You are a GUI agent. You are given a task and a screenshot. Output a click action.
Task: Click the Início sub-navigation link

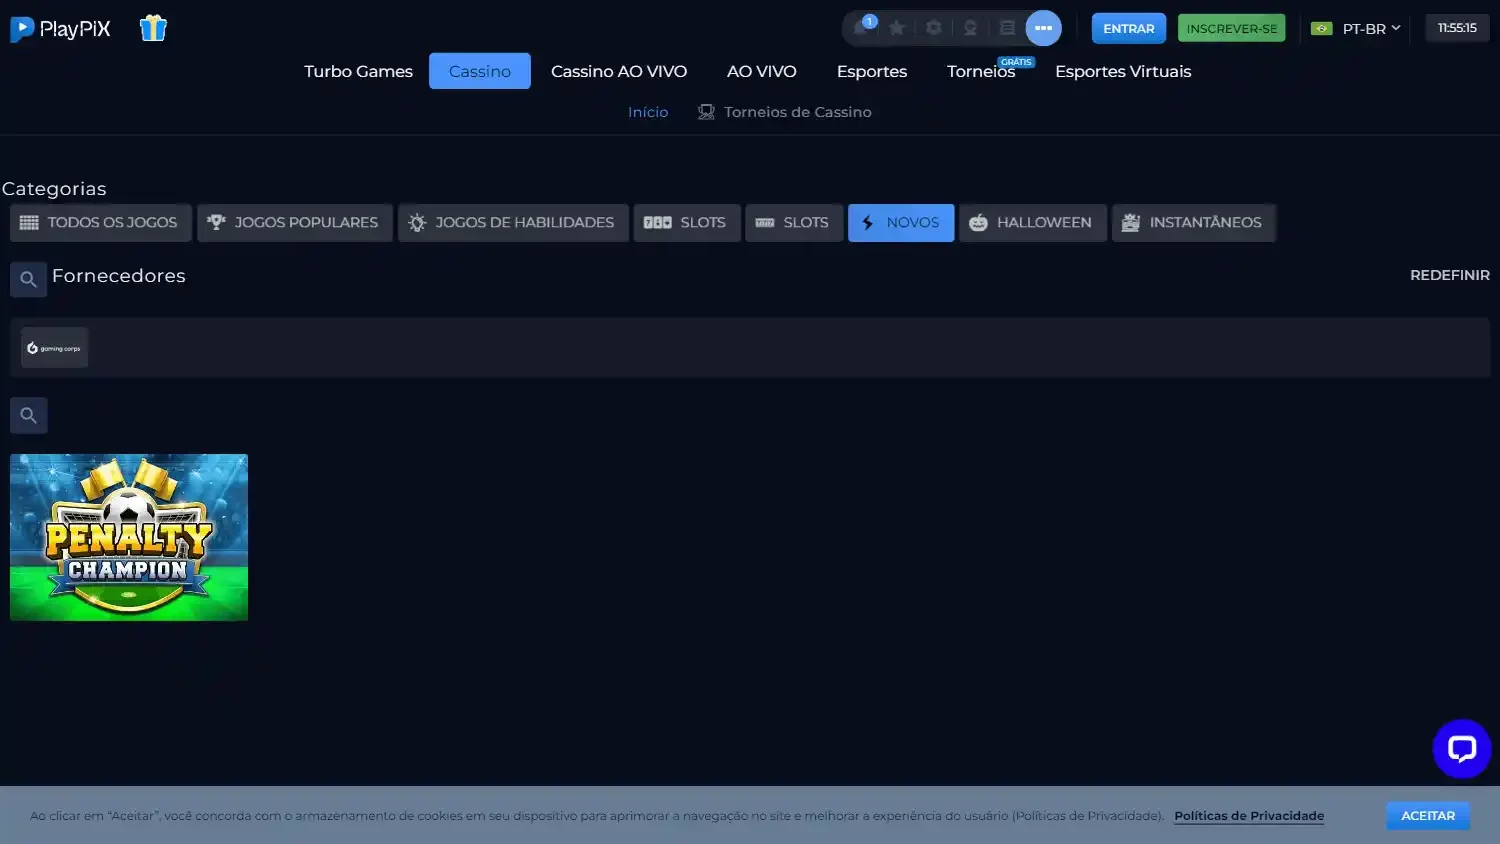pos(648,112)
